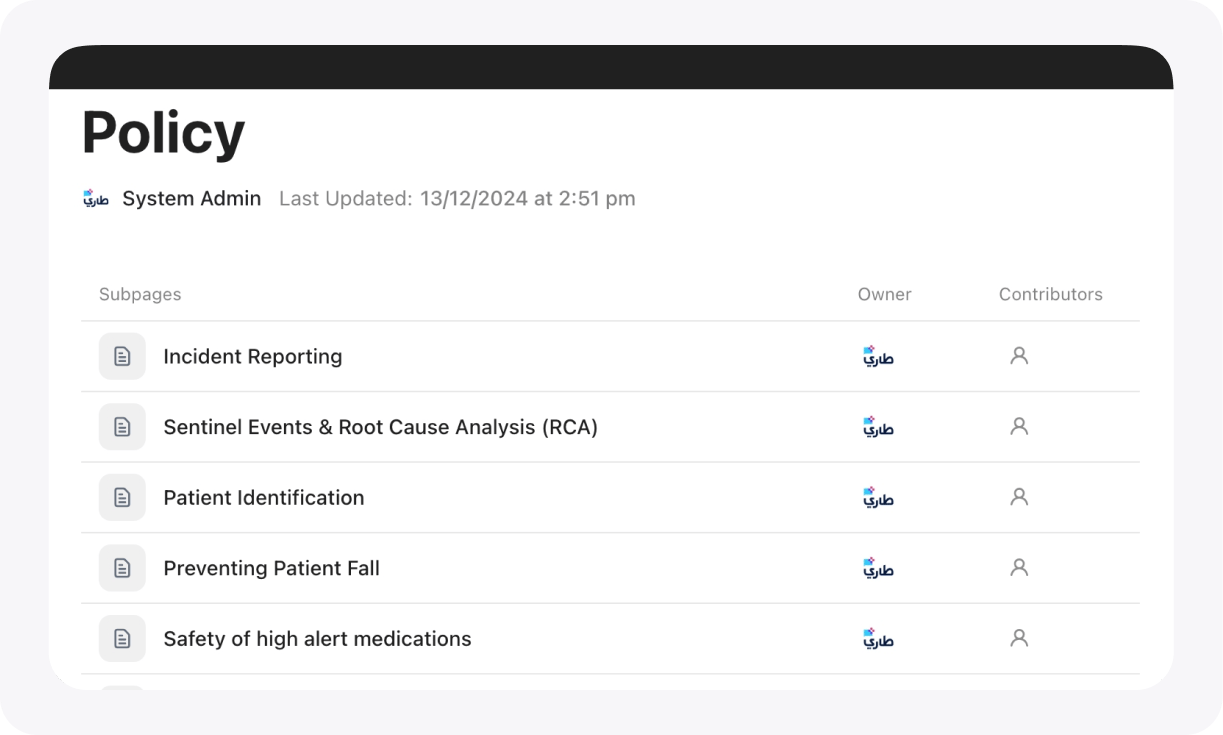Open Sentinel Events & Root Cause Analysis subpage
Viewport: 1223px width, 735px height.
(380, 427)
